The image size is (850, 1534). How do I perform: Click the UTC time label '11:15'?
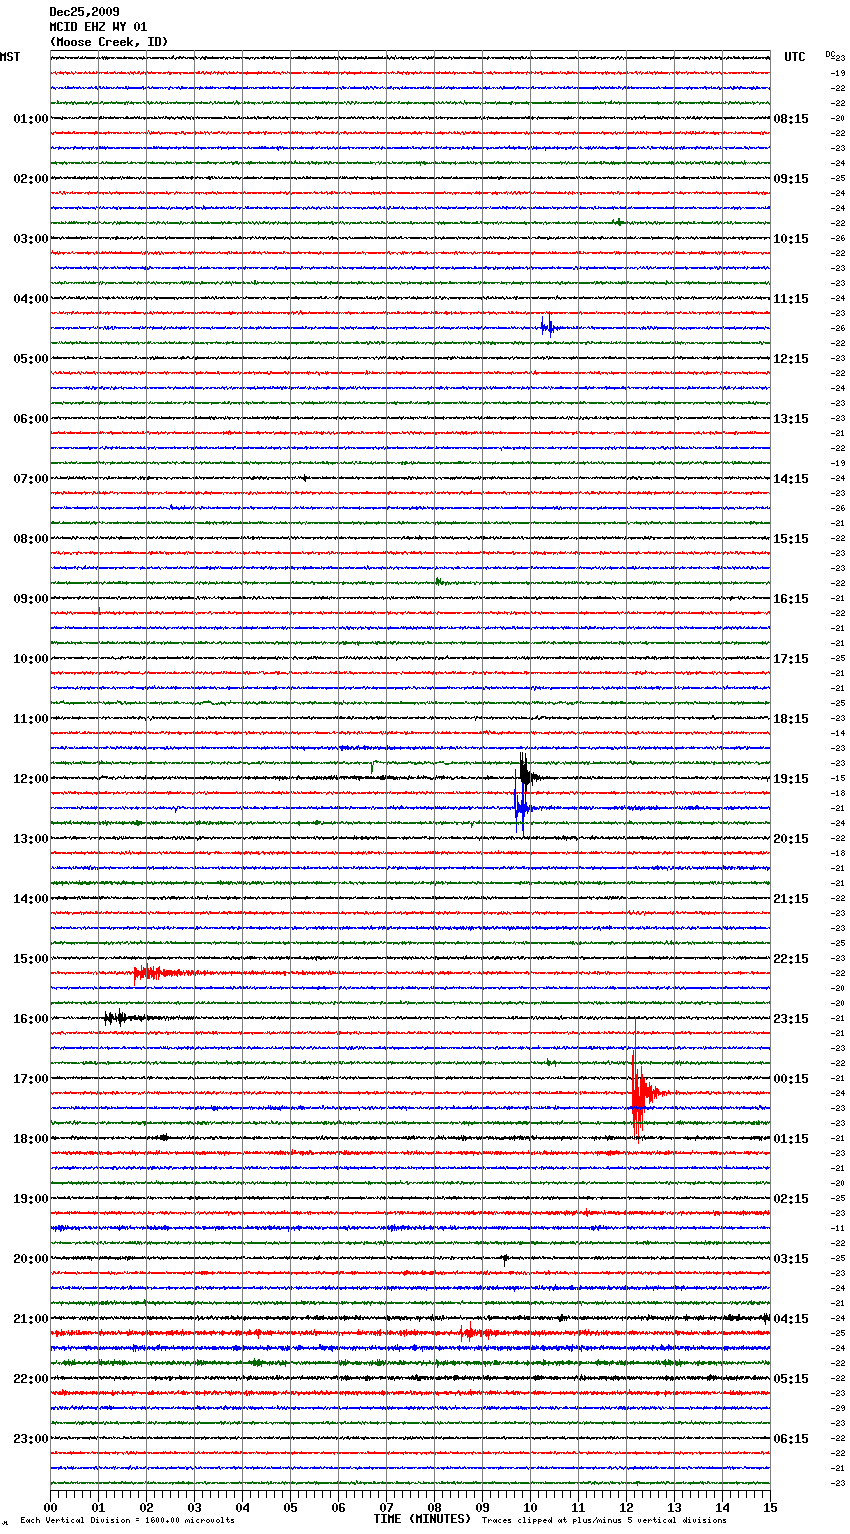point(791,299)
